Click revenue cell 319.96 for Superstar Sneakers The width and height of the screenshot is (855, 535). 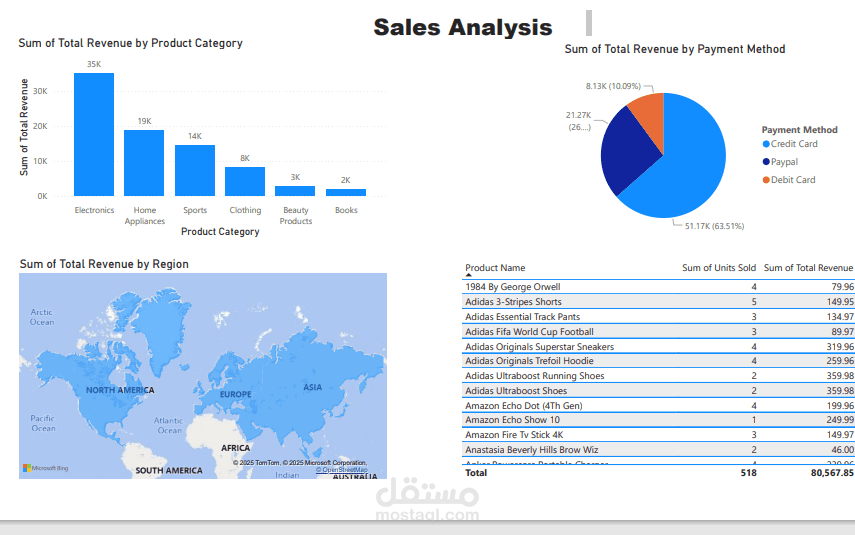(x=840, y=347)
